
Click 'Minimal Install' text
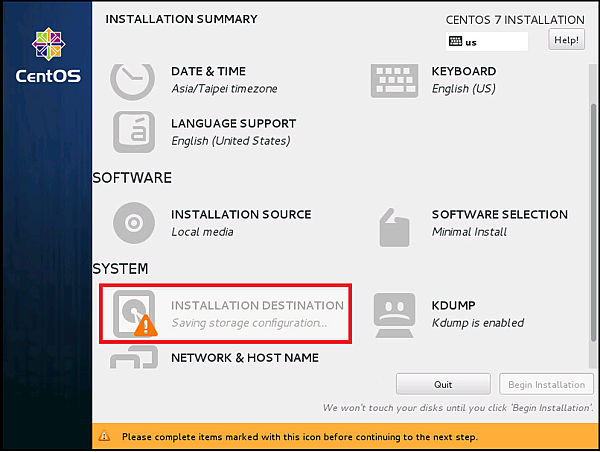(469, 232)
